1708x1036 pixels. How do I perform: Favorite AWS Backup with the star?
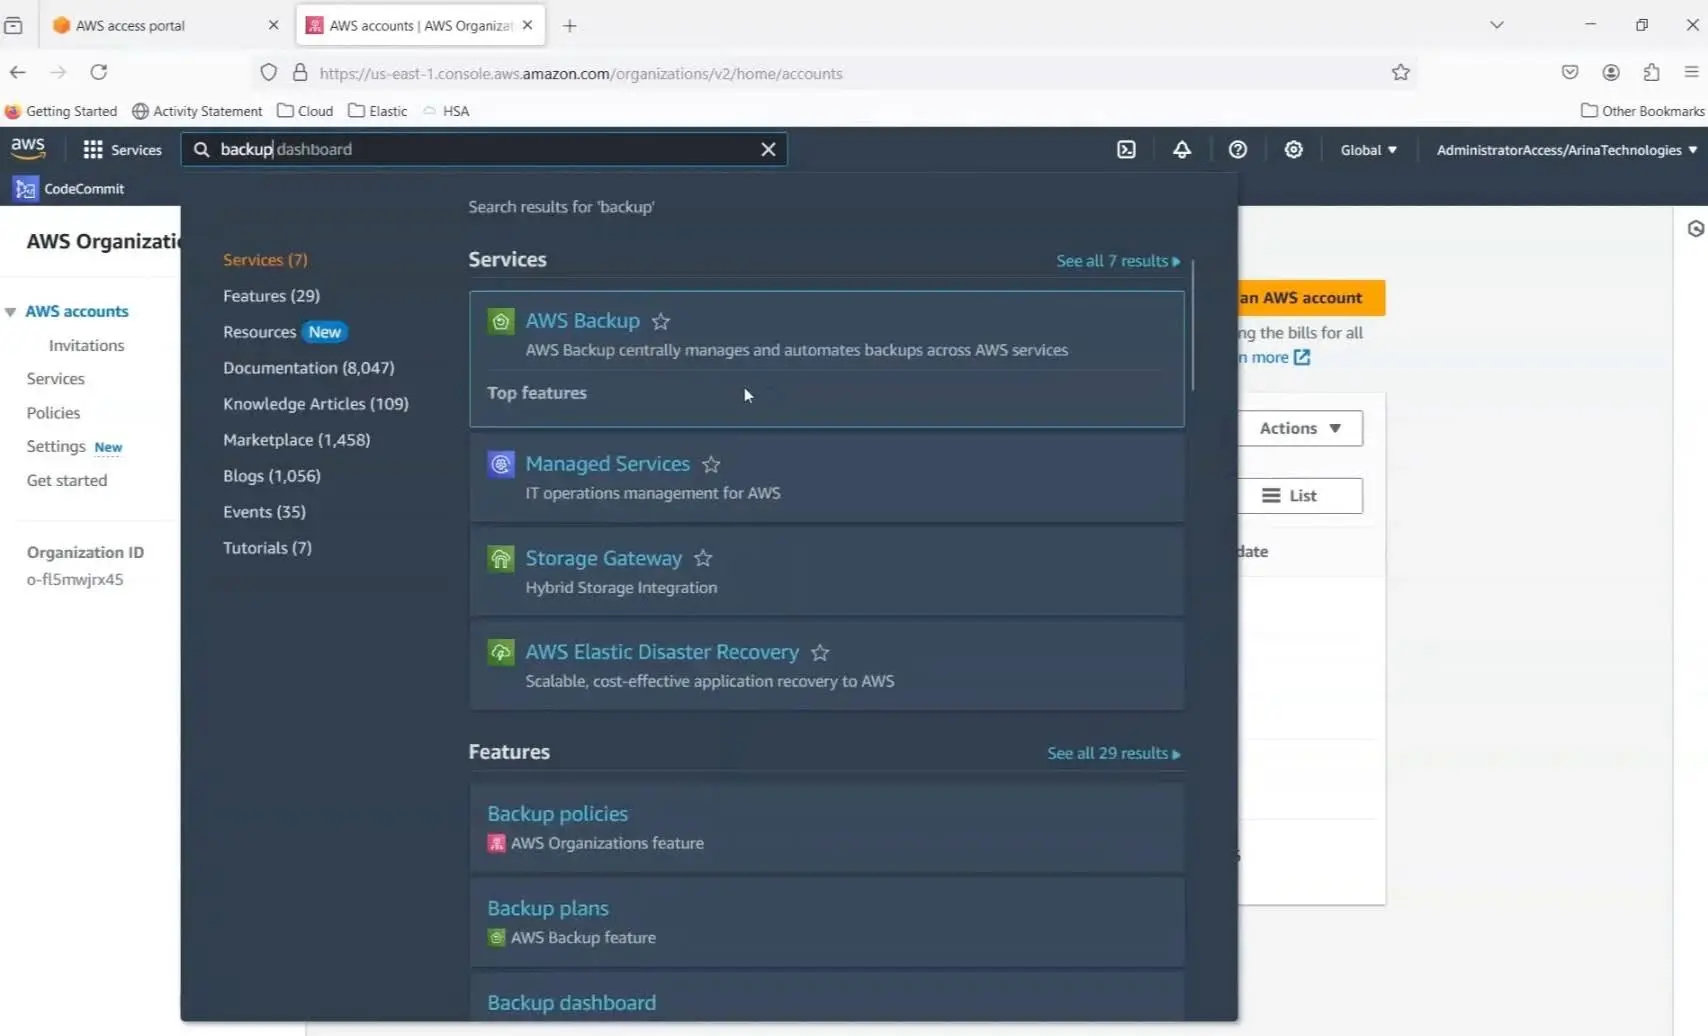(661, 322)
